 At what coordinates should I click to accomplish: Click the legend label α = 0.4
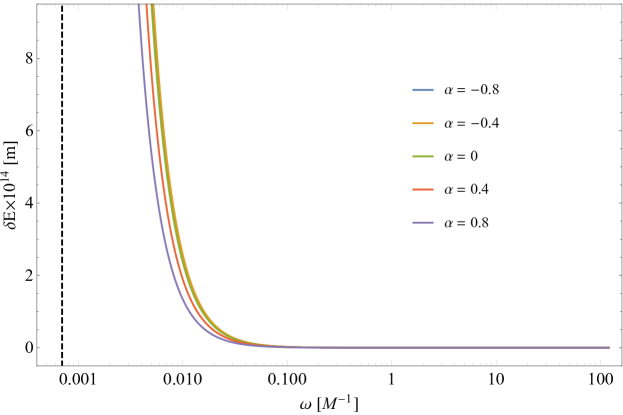[466, 189]
